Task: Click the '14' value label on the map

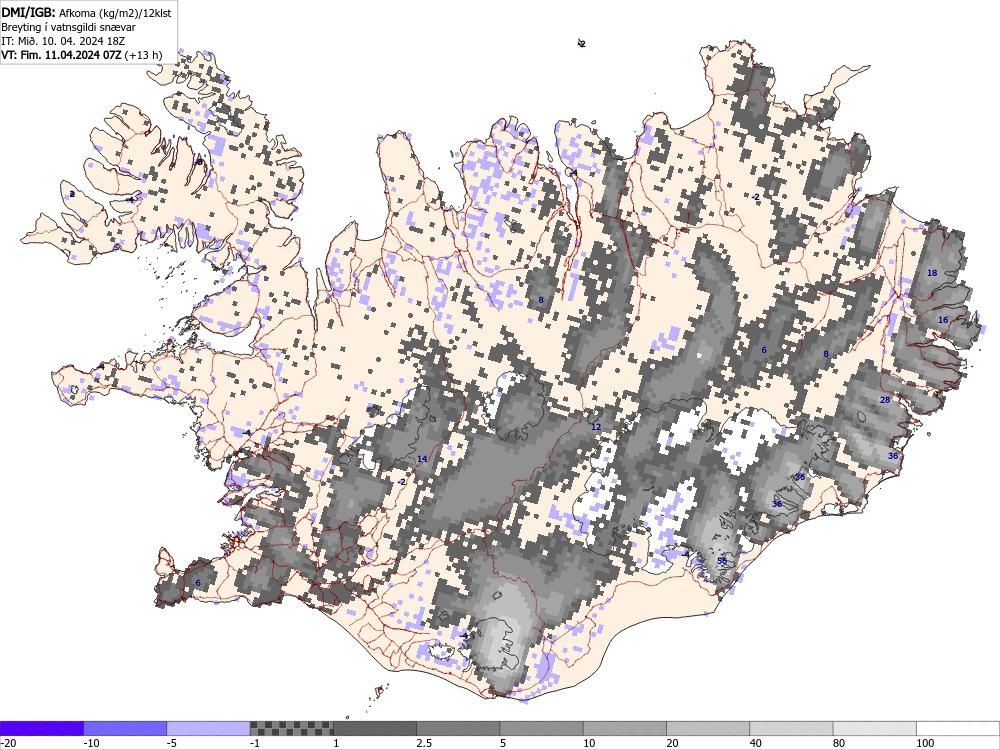Action: click(x=422, y=459)
